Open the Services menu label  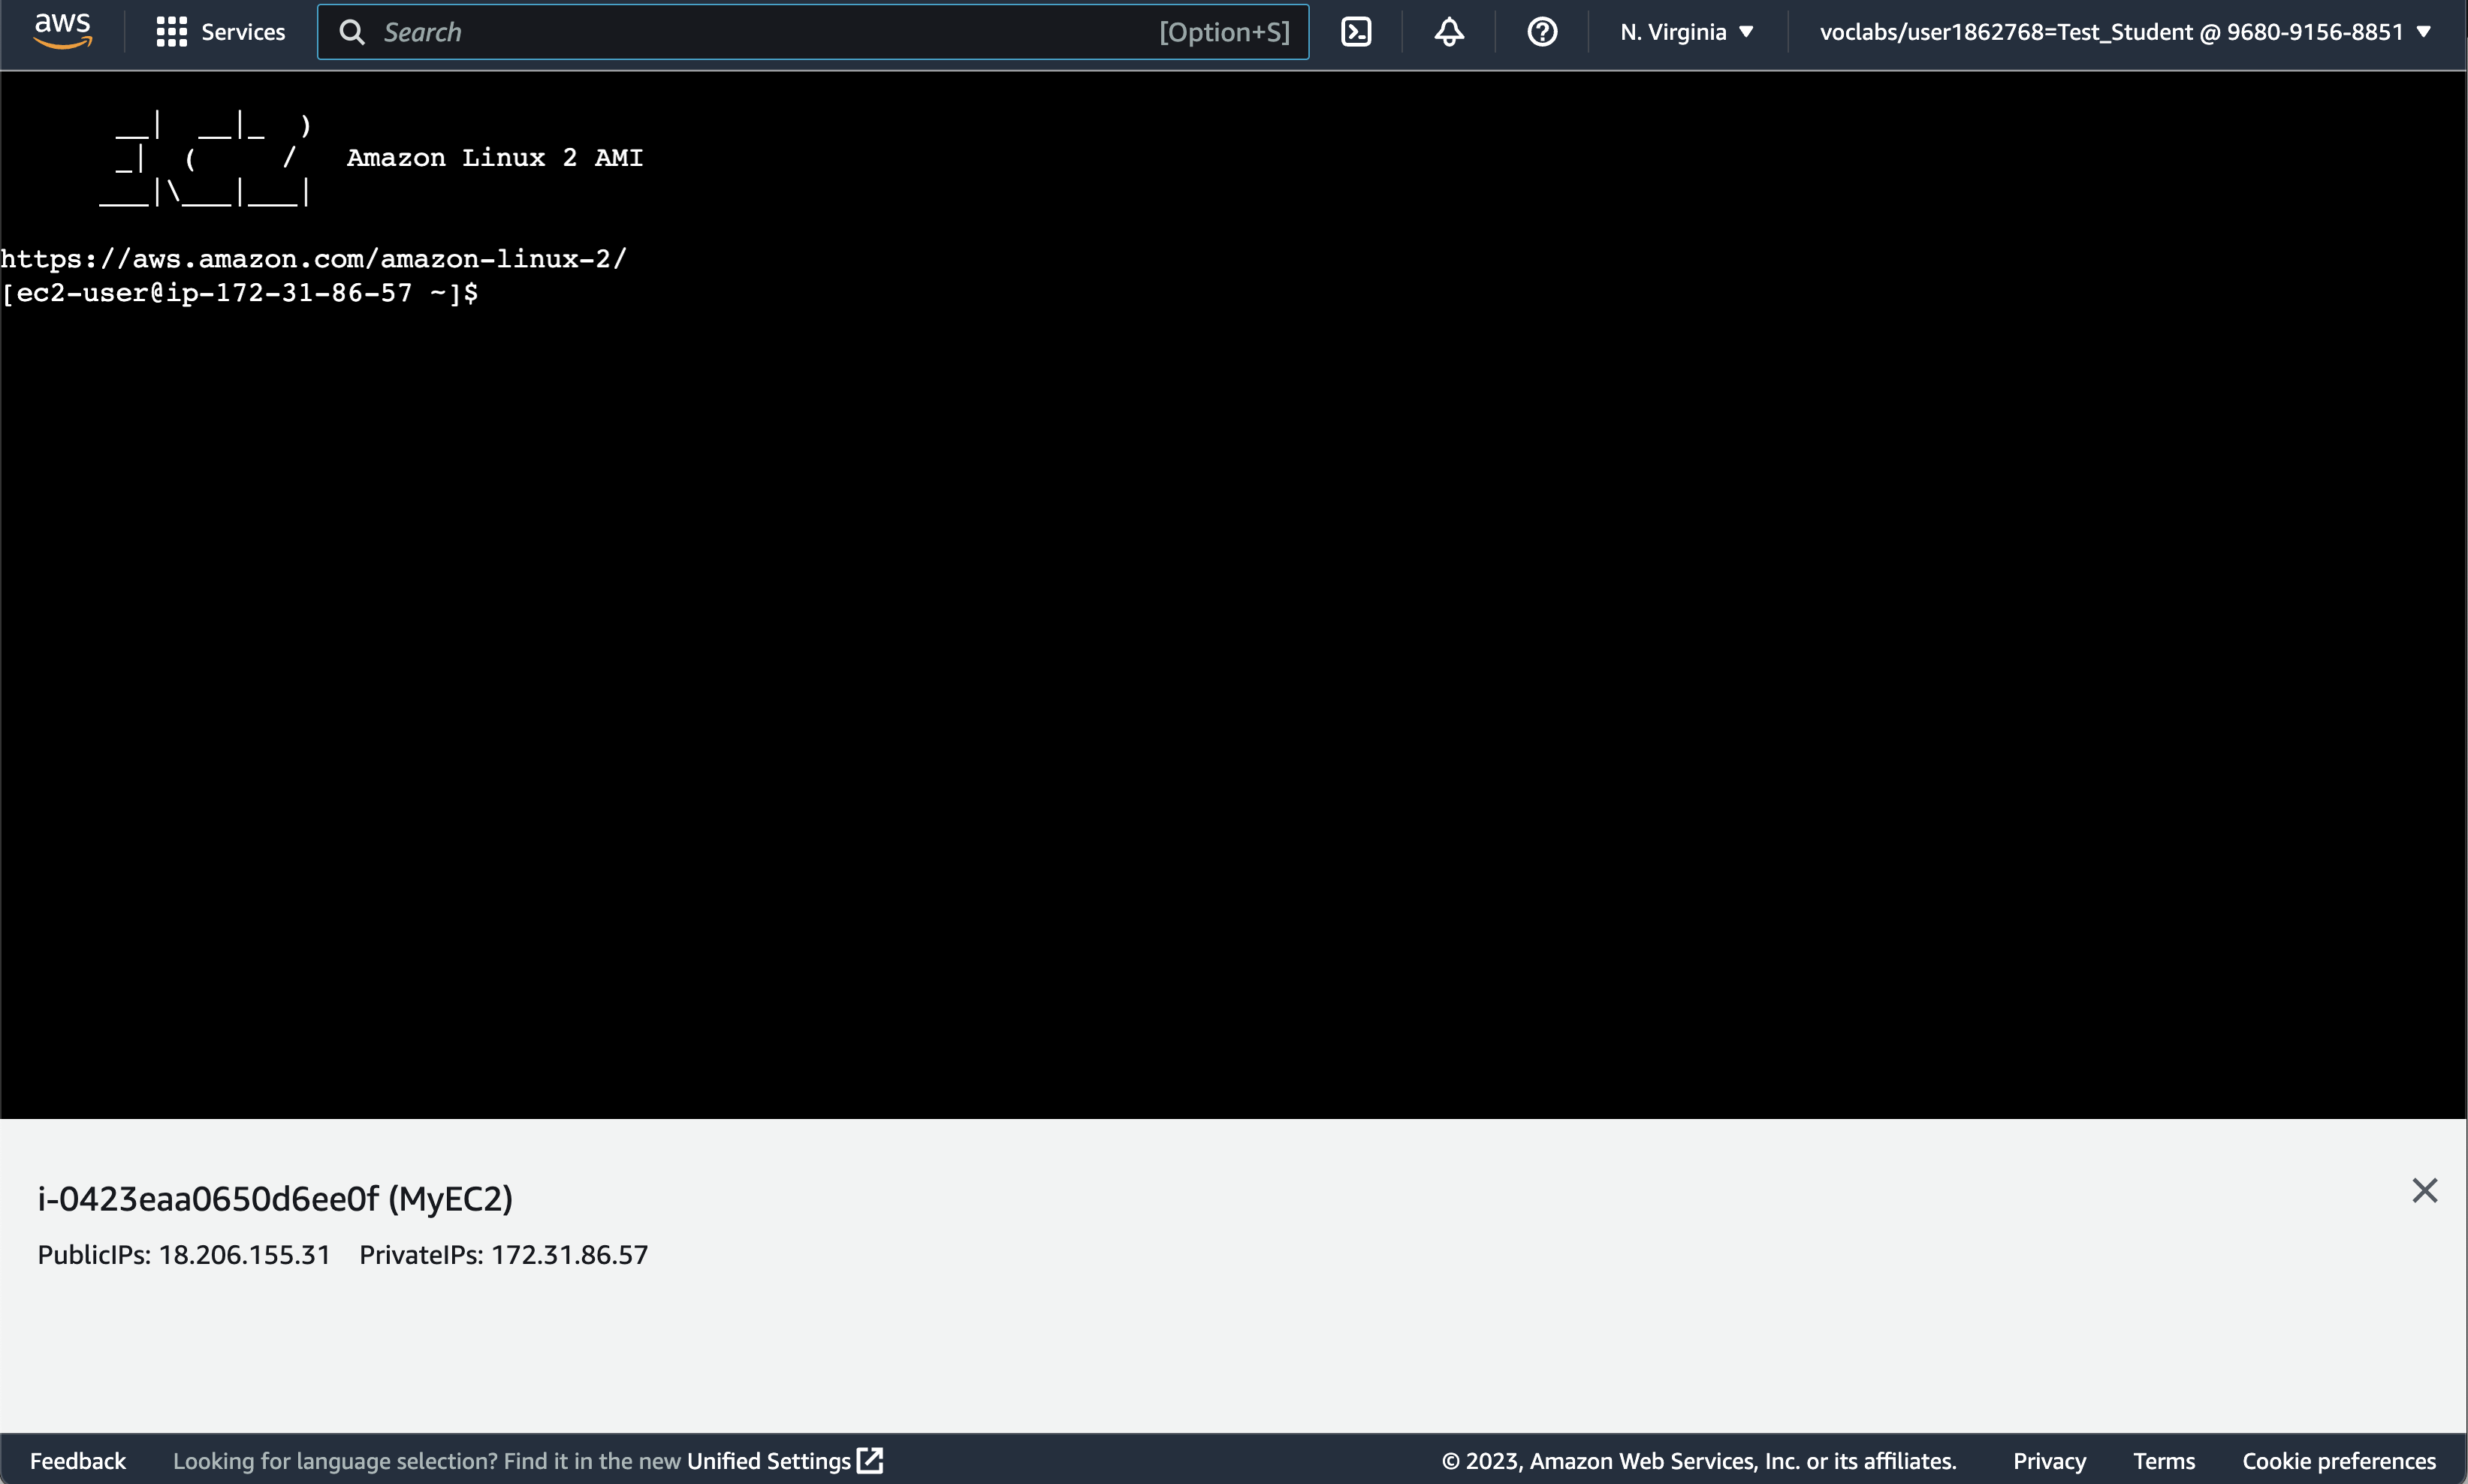(243, 32)
